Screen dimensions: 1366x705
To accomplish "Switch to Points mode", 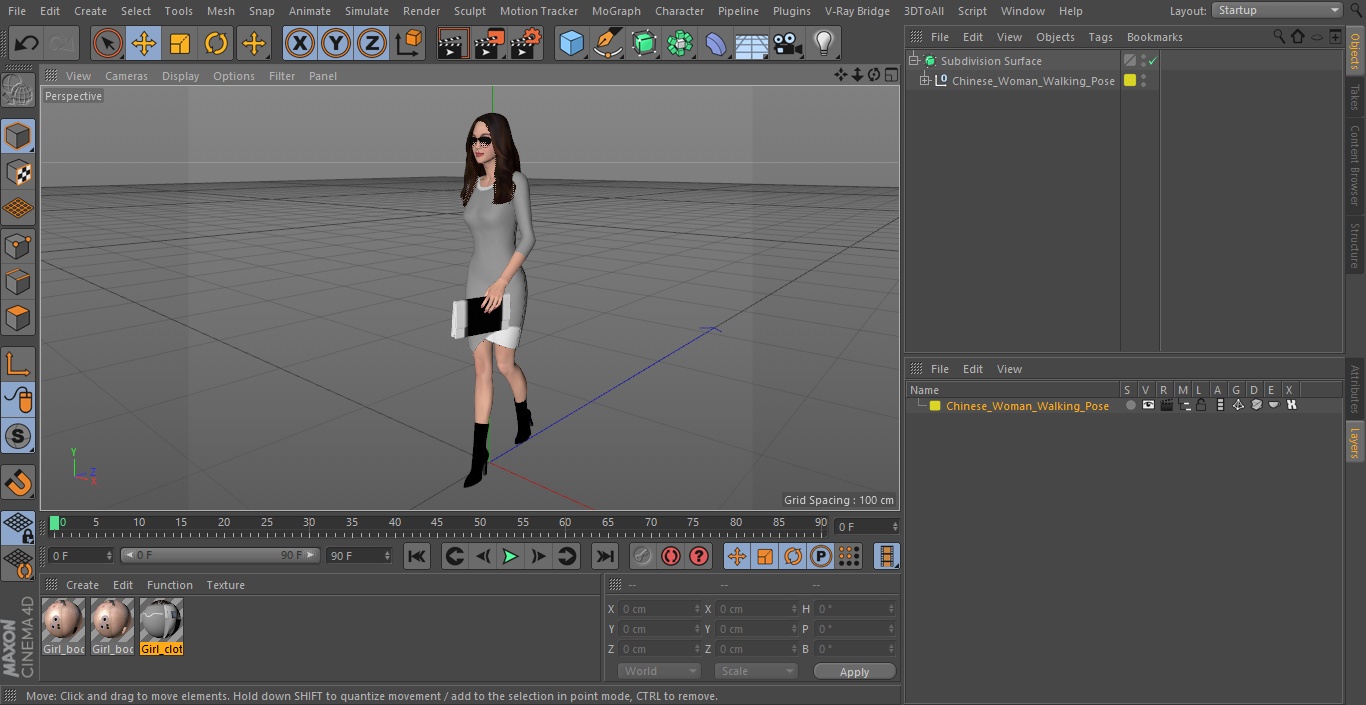I will (18, 245).
